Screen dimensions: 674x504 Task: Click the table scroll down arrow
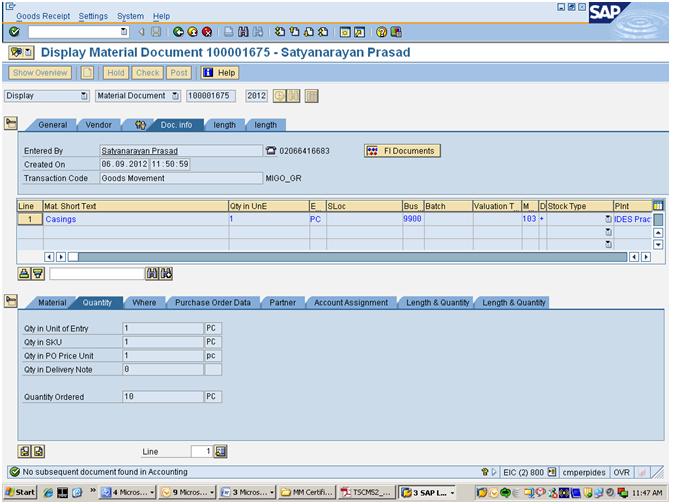pyautogui.click(x=658, y=244)
